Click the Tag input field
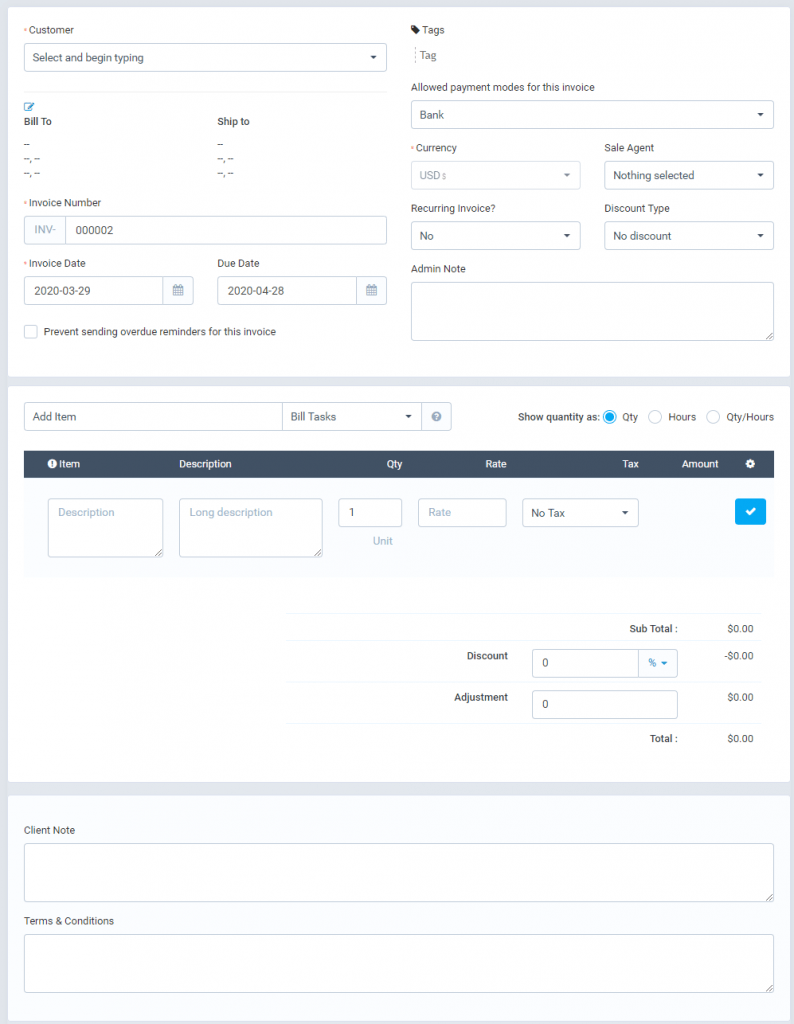The image size is (794, 1024). tap(429, 56)
